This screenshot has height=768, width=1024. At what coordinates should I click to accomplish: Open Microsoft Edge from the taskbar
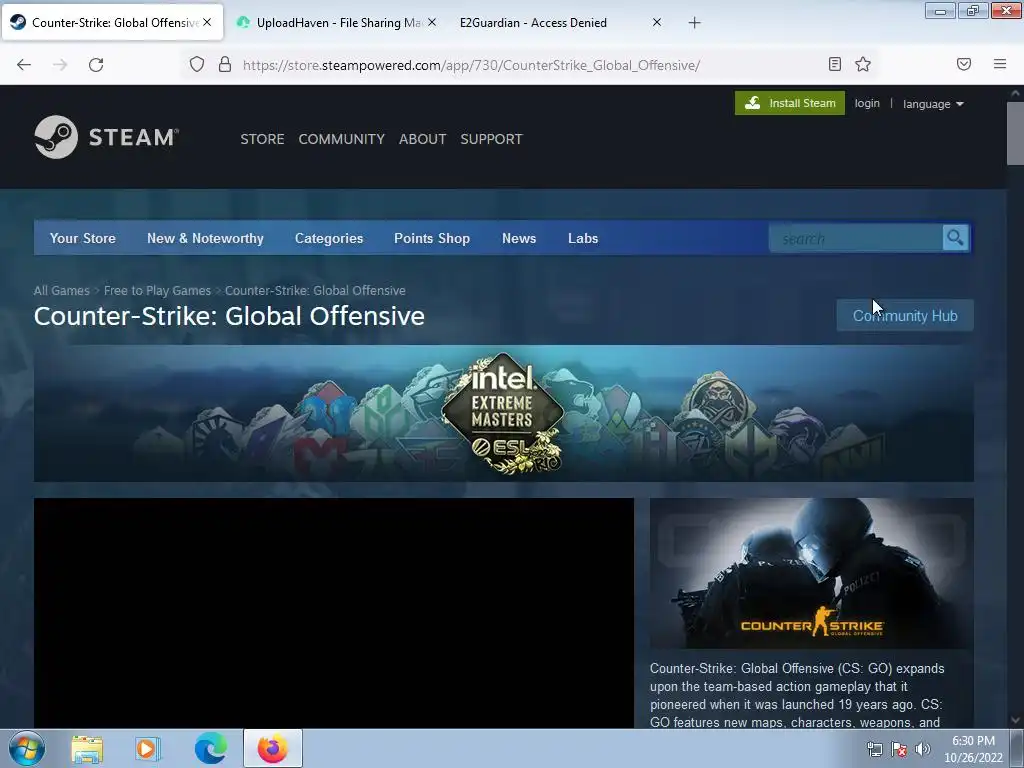[x=210, y=748]
